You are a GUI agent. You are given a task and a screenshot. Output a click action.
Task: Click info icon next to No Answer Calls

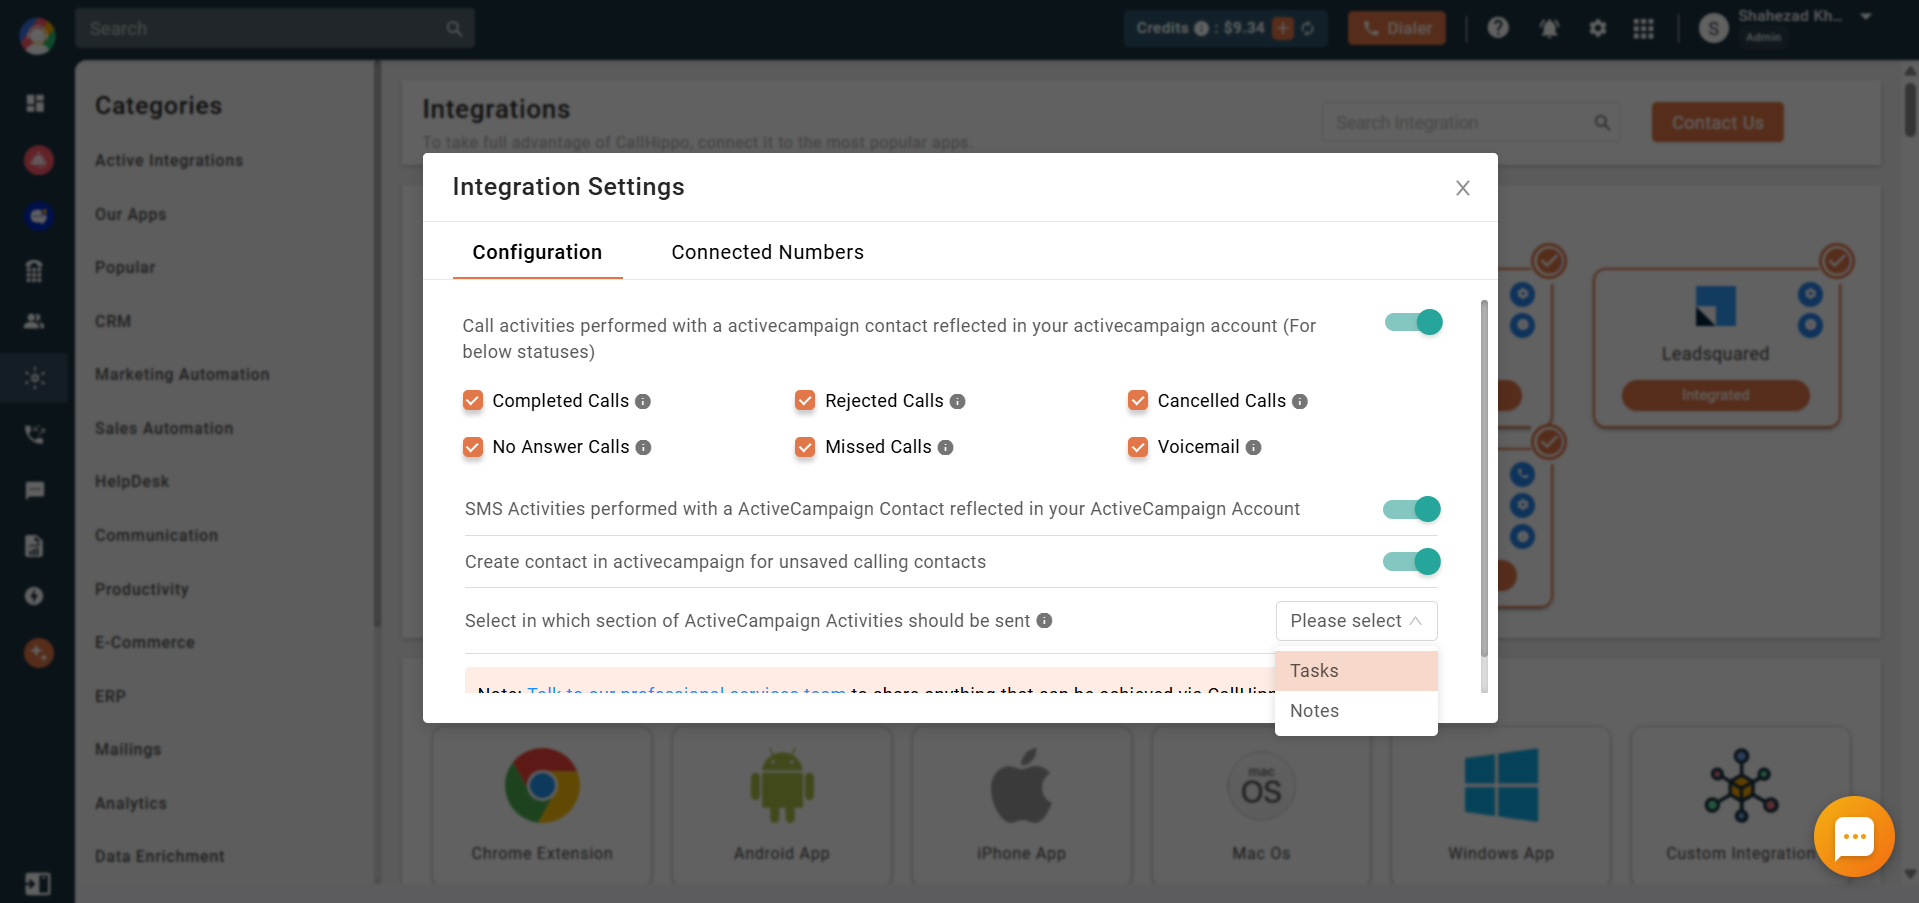click(x=643, y=447)
